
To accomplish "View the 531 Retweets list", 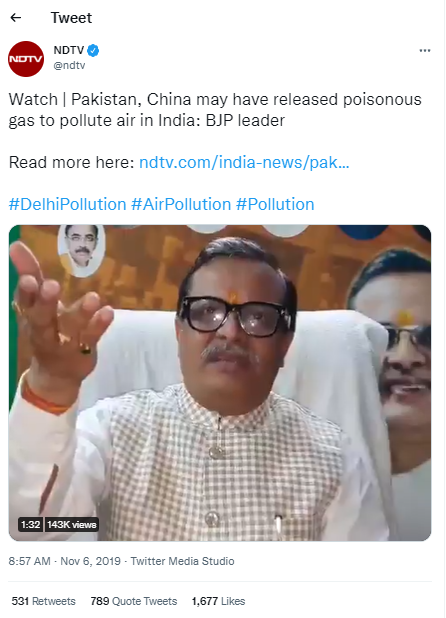I will 43,601.
